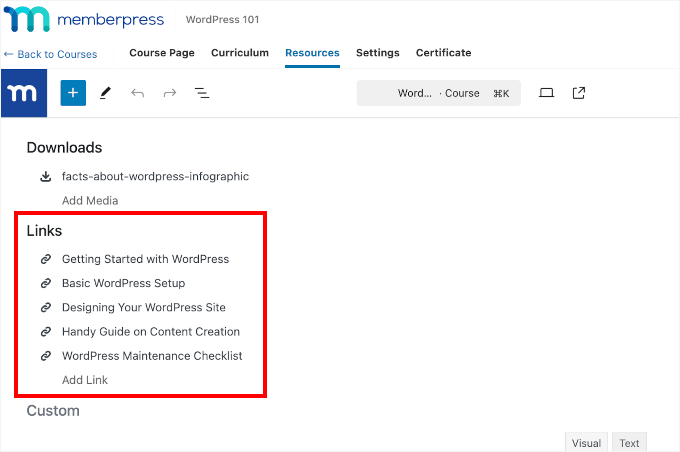Open the Course Page tab
The width and height of the screenshot is (680, 452).
[x=162, y=52]
